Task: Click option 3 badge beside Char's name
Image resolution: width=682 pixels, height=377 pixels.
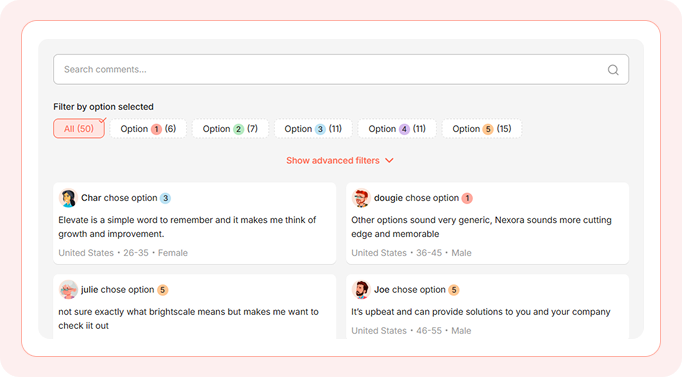Action: click(x=165, y=198)
